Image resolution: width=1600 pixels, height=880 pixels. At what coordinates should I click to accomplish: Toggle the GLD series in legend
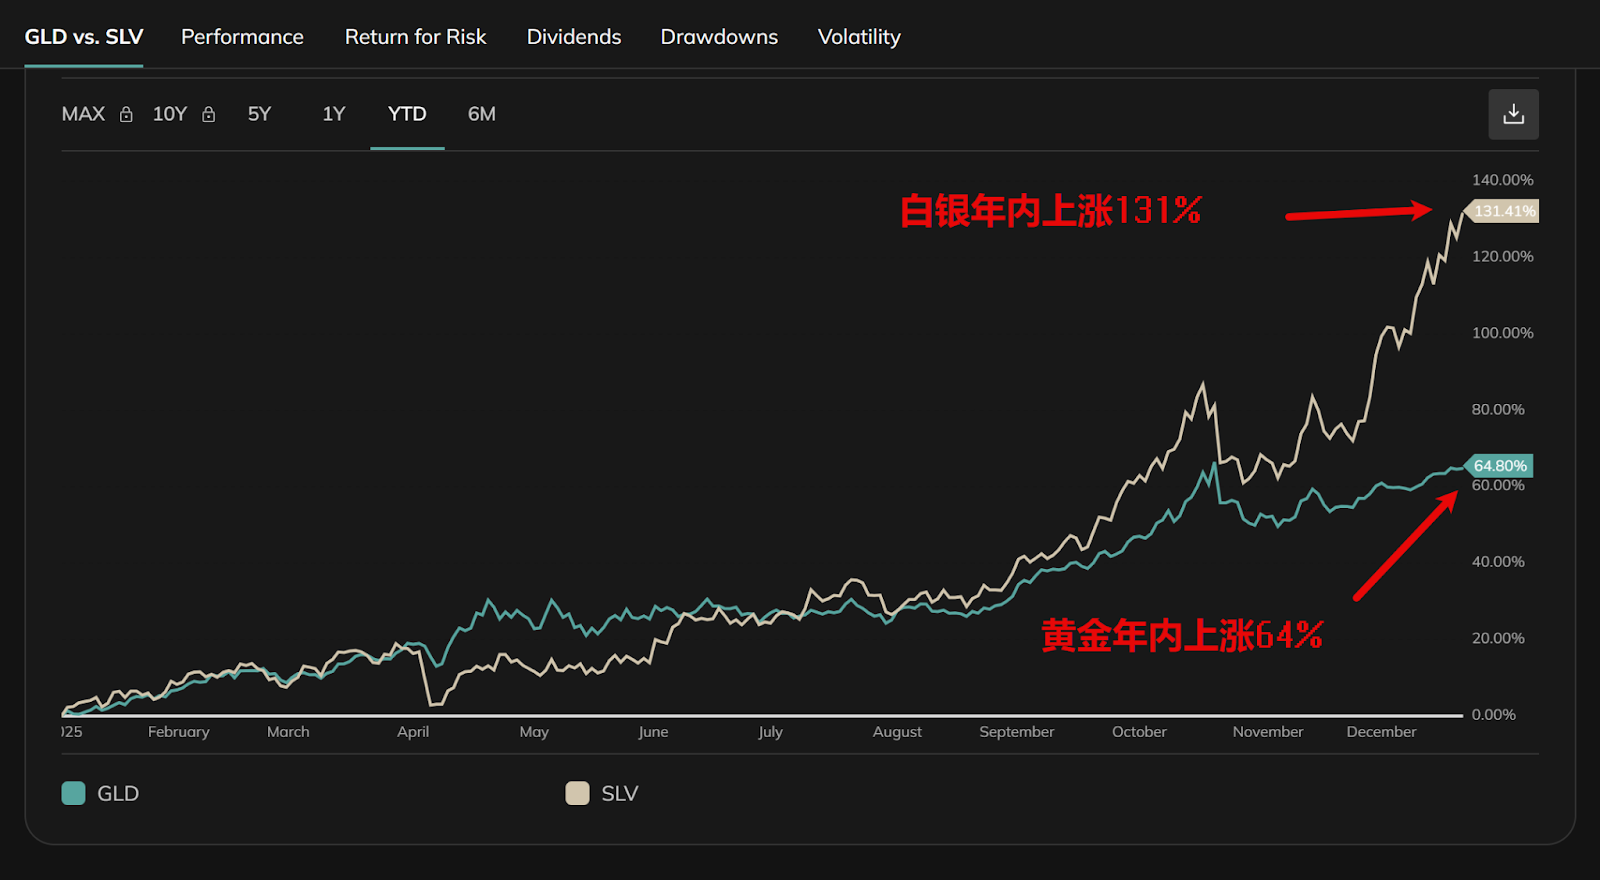point(118,793)
